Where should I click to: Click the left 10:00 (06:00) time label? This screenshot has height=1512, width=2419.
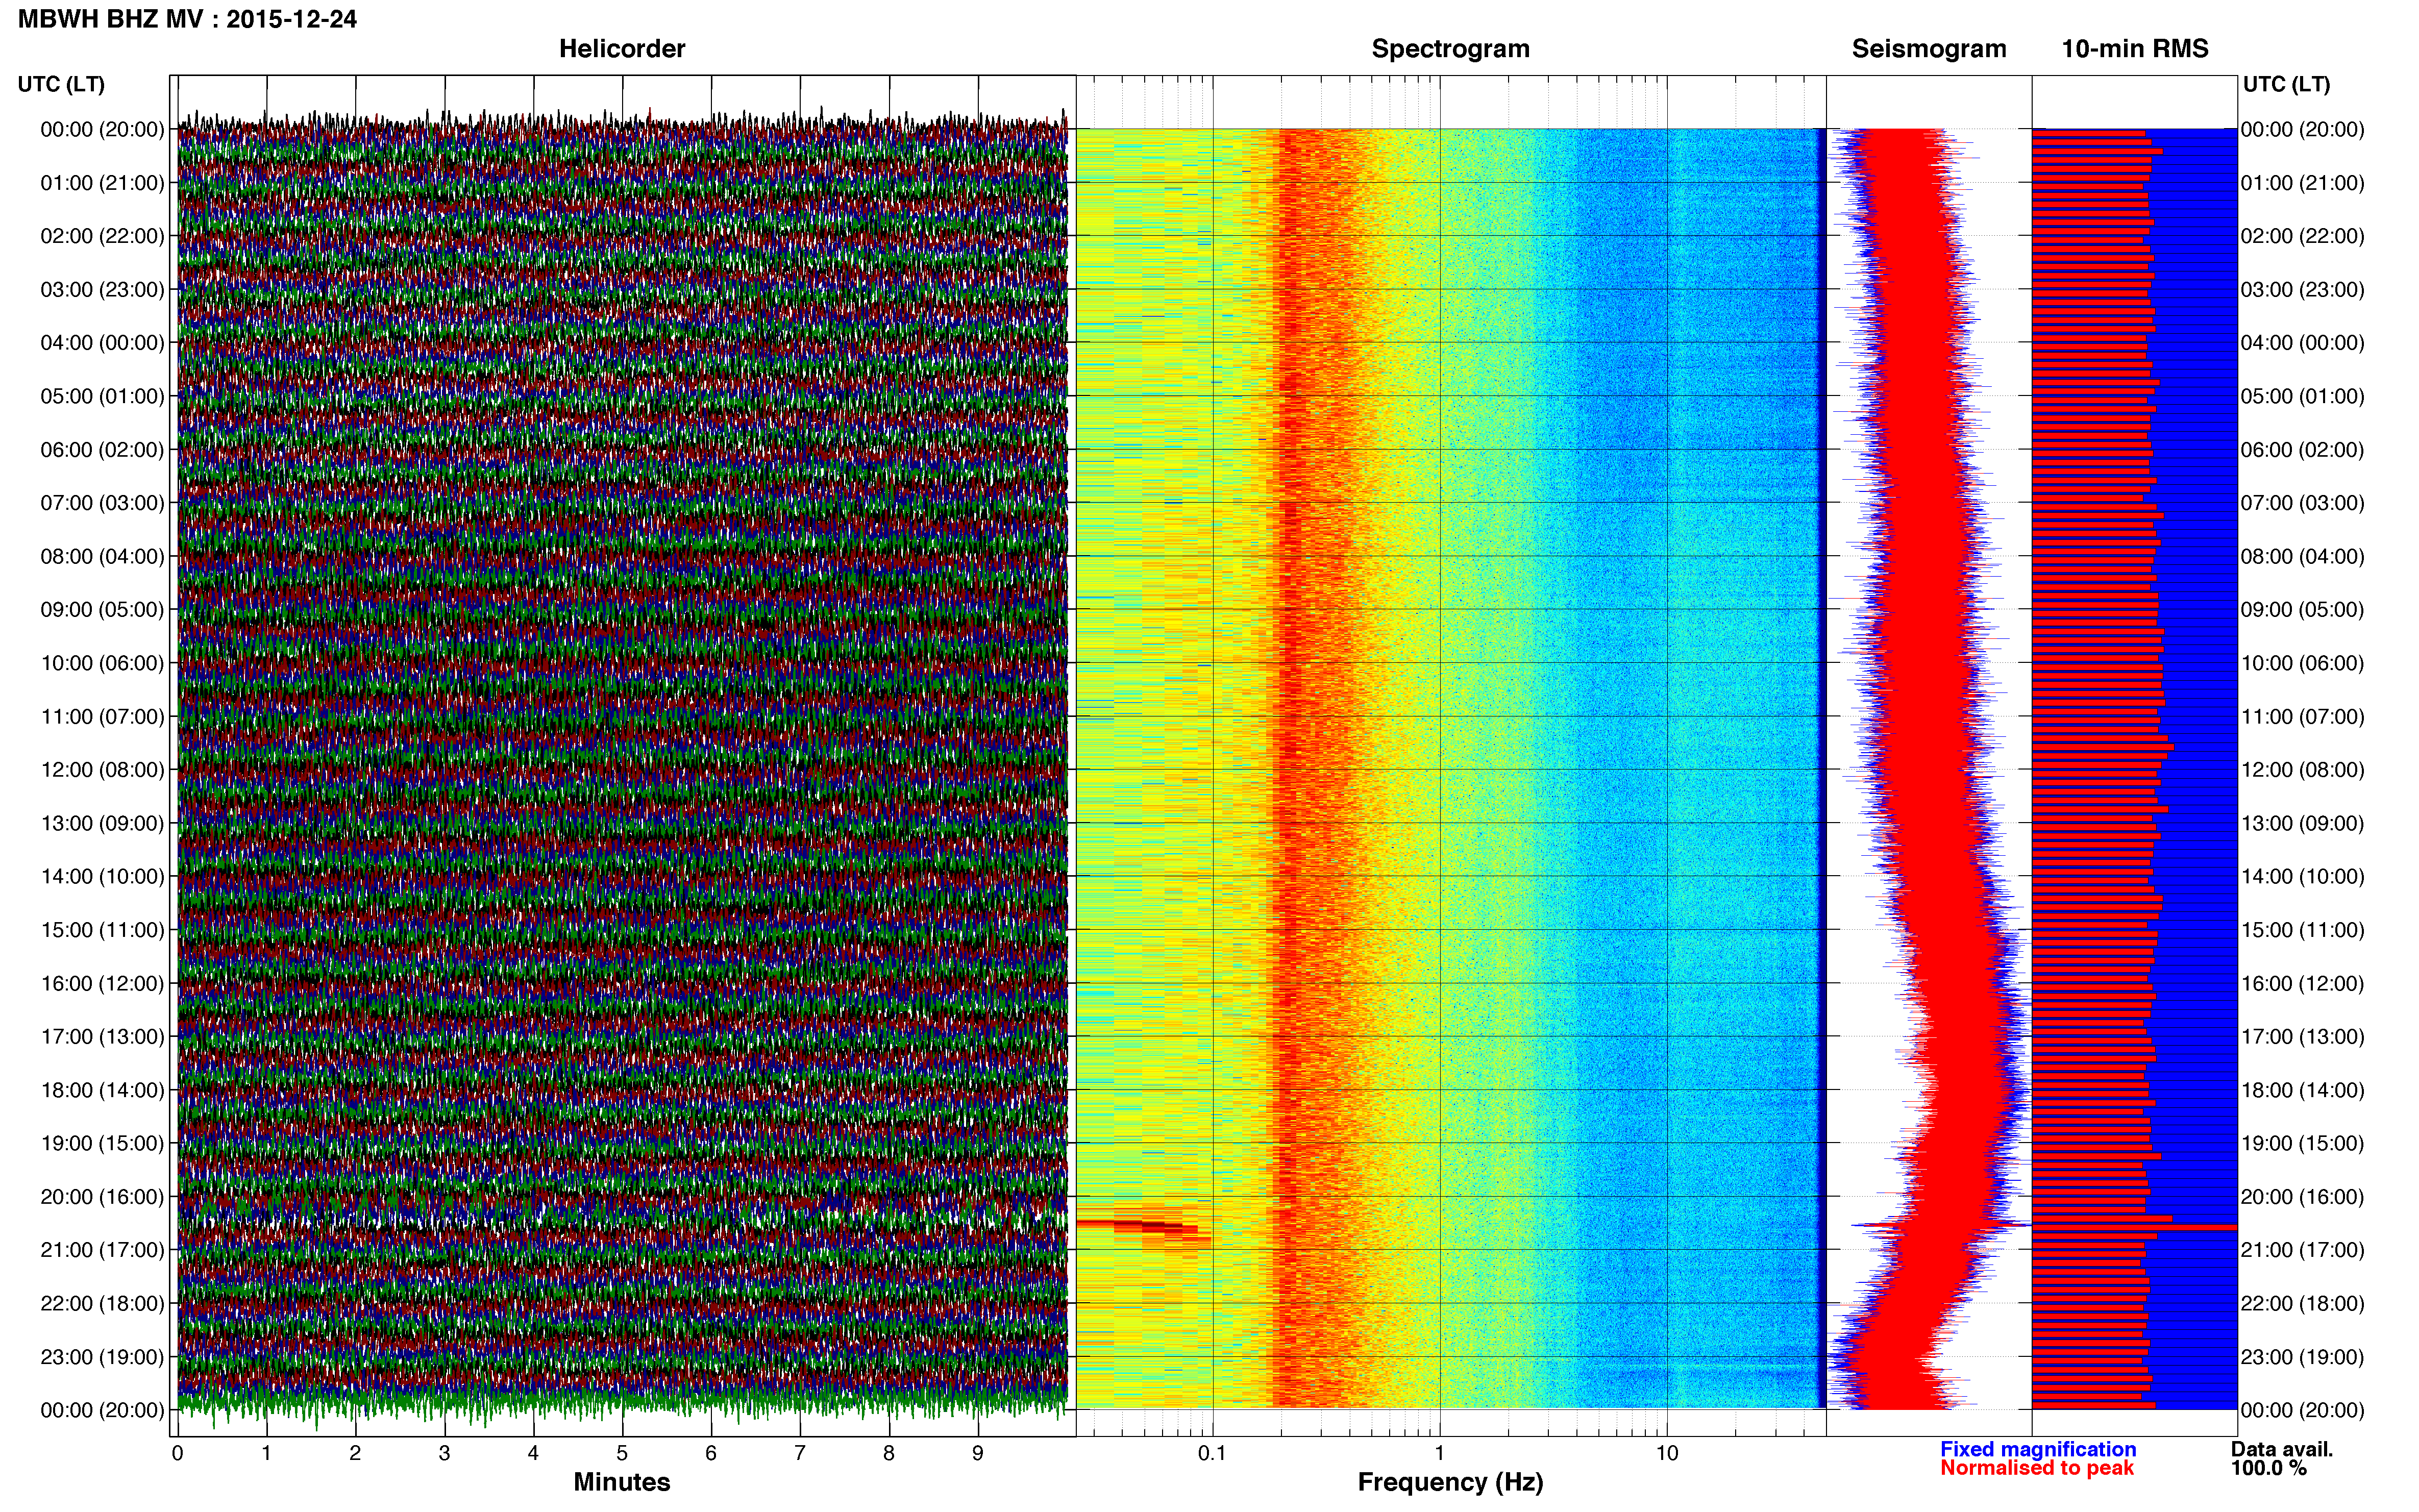pos(102,663)
